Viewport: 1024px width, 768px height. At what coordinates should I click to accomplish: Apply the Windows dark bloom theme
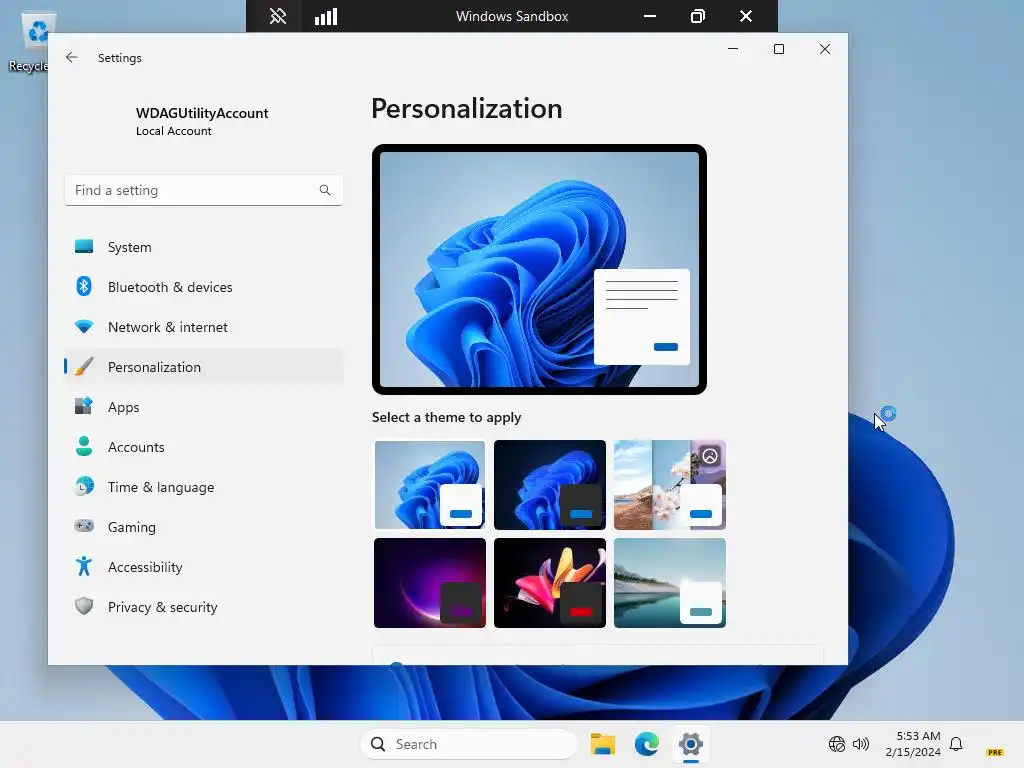tap(550, 485)
